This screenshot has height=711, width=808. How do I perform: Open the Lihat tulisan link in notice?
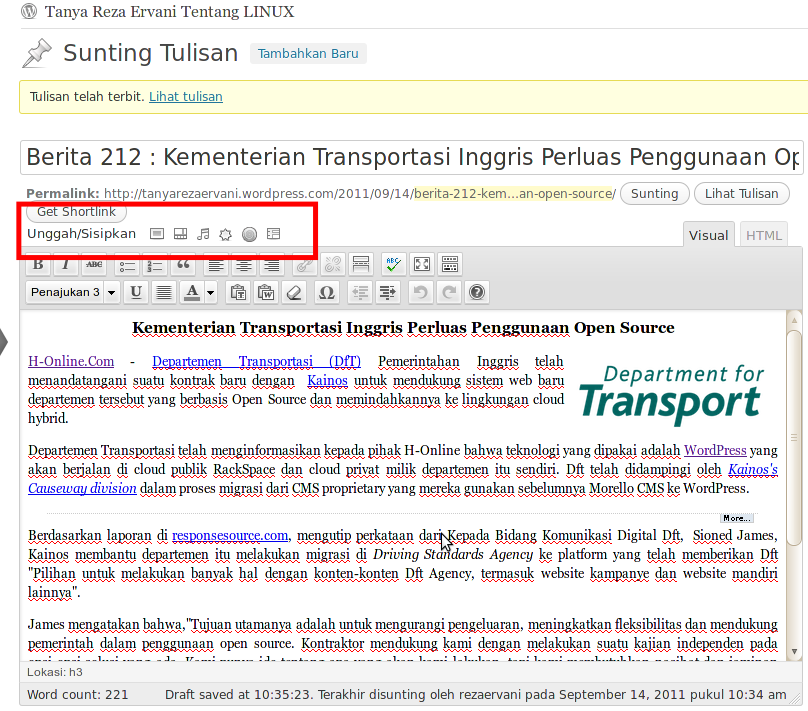click(x=186, y=96)
